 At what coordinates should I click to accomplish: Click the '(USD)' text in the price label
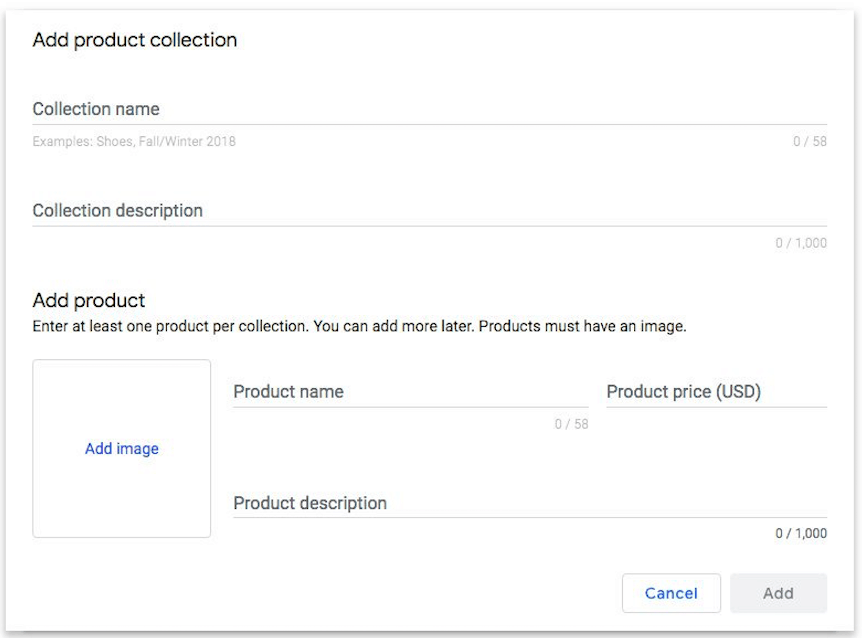pyautogui.click(x=738, y=392)
